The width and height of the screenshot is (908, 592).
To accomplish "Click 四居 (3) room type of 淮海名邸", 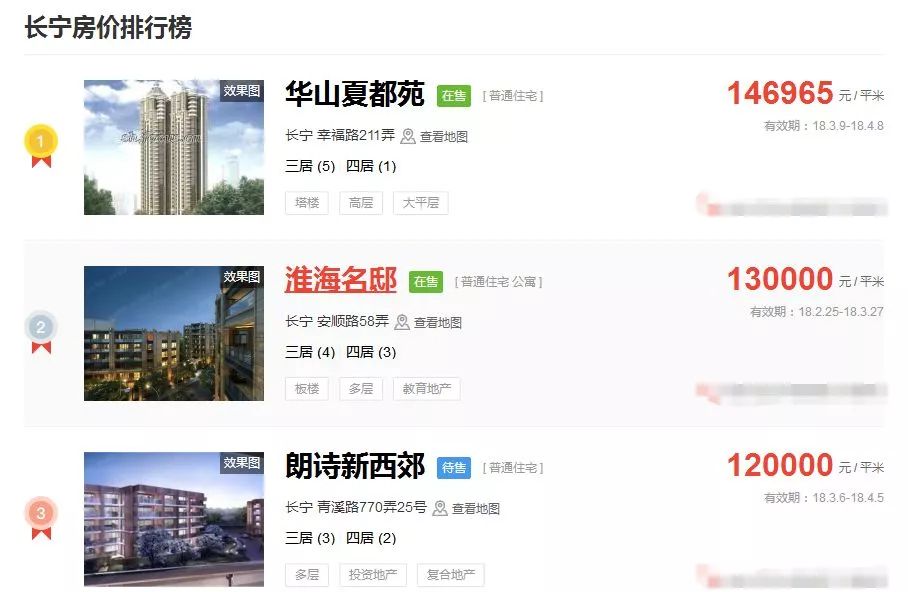I will 371,352.
